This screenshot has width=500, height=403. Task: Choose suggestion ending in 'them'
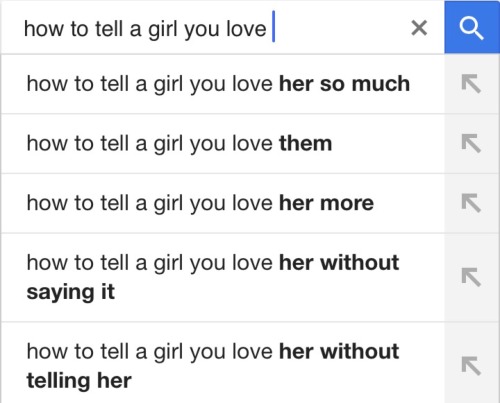coord(223,144)
